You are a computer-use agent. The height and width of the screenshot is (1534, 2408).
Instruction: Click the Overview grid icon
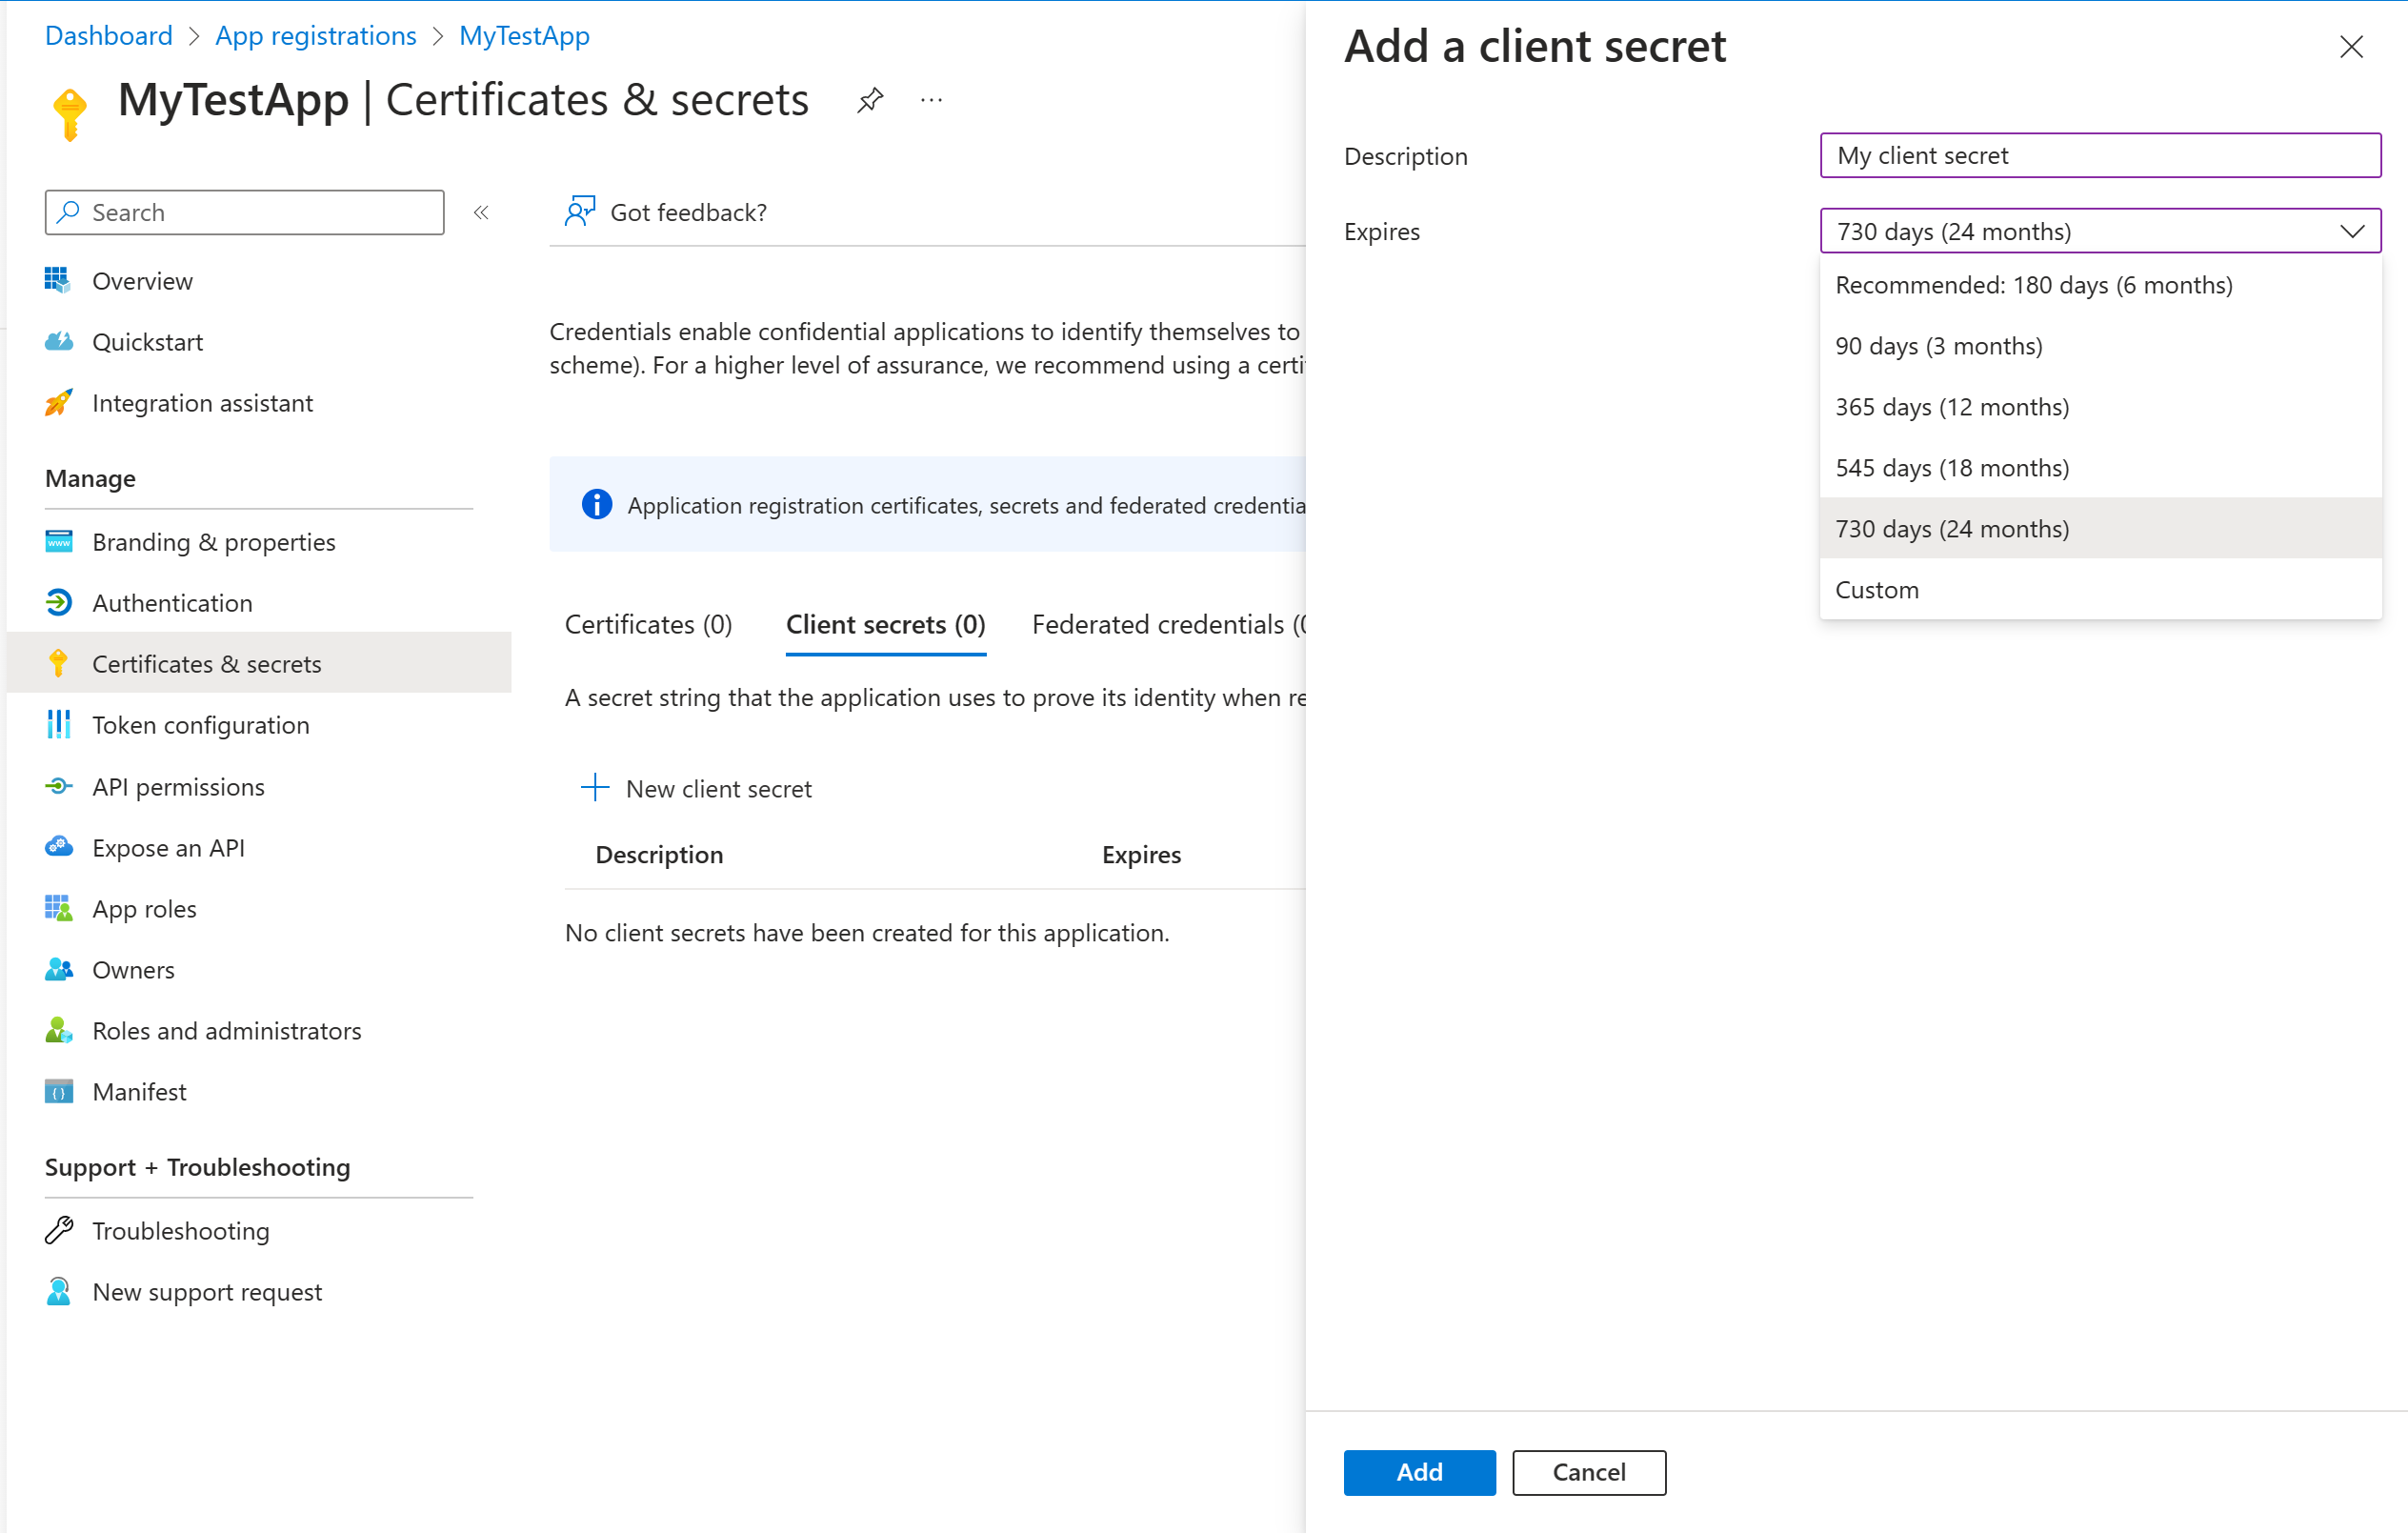pos(58,281)
